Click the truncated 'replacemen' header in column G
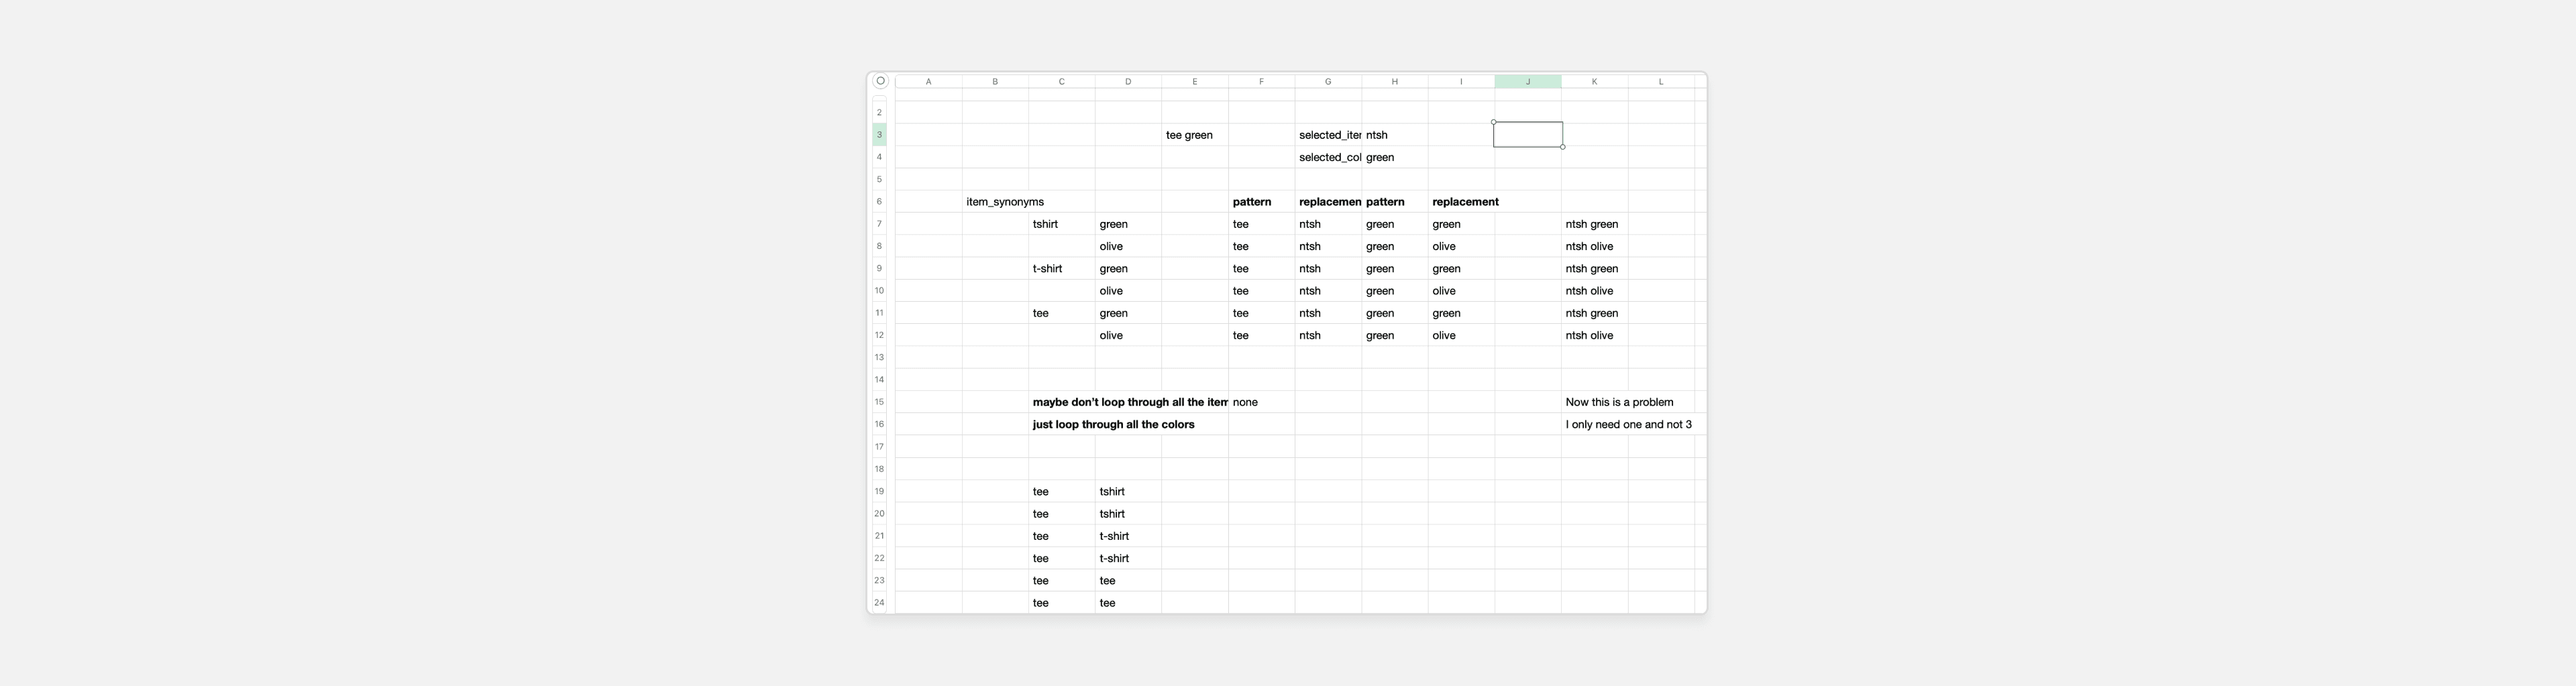The image size is (2576, 686). point(1328,202)
